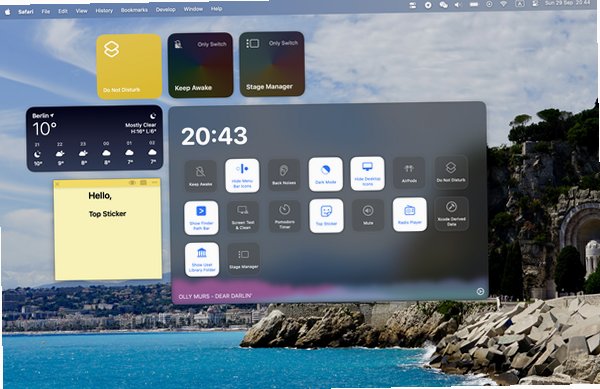Disable Show User Library Folder tile
The height and width of the screenshot is (389, 600).
click(x=202, y=259)
